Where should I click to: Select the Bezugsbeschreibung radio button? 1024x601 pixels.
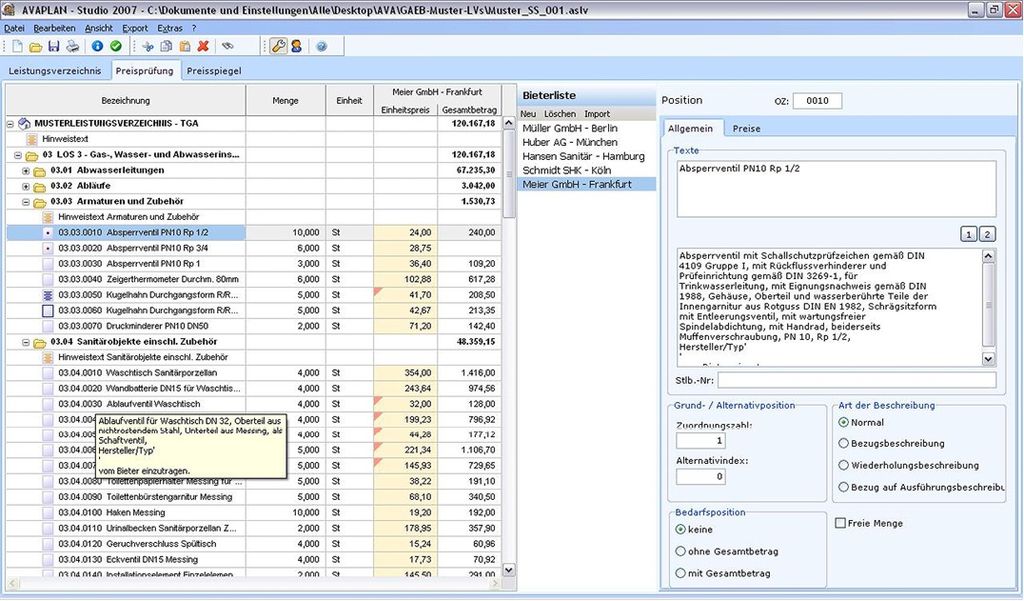(x=844, y=444)
